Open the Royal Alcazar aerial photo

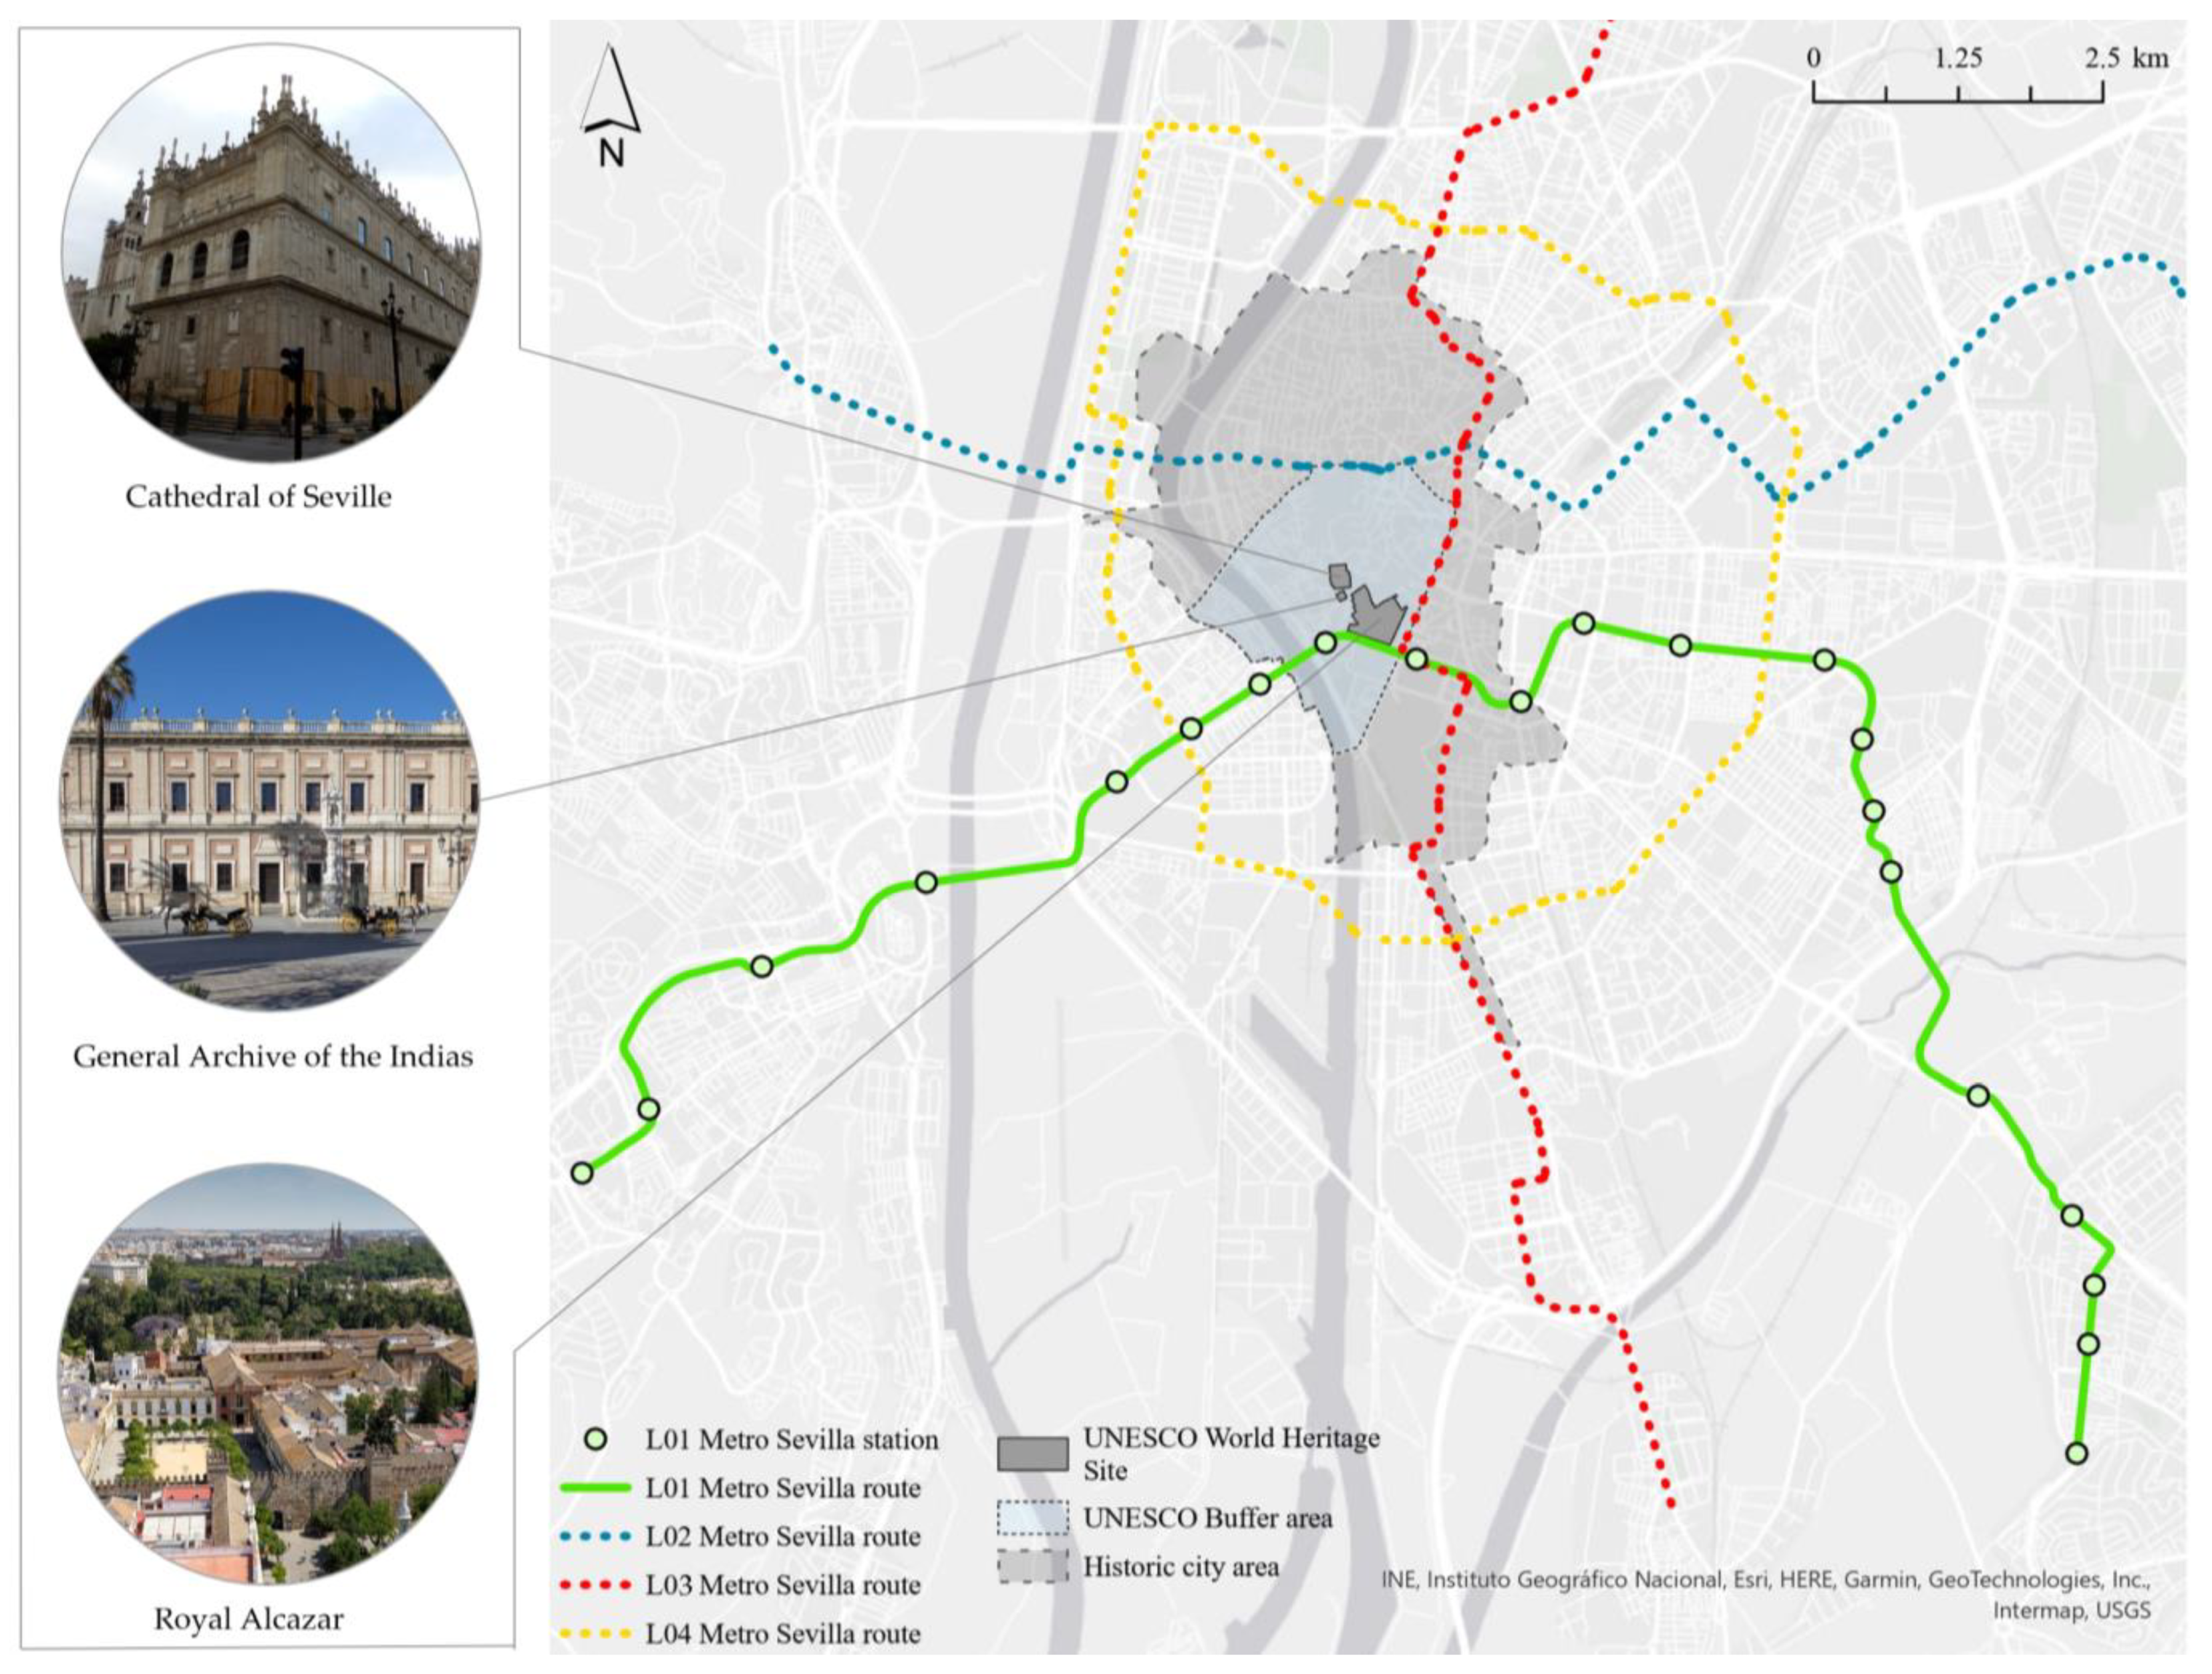(269, 1373)
